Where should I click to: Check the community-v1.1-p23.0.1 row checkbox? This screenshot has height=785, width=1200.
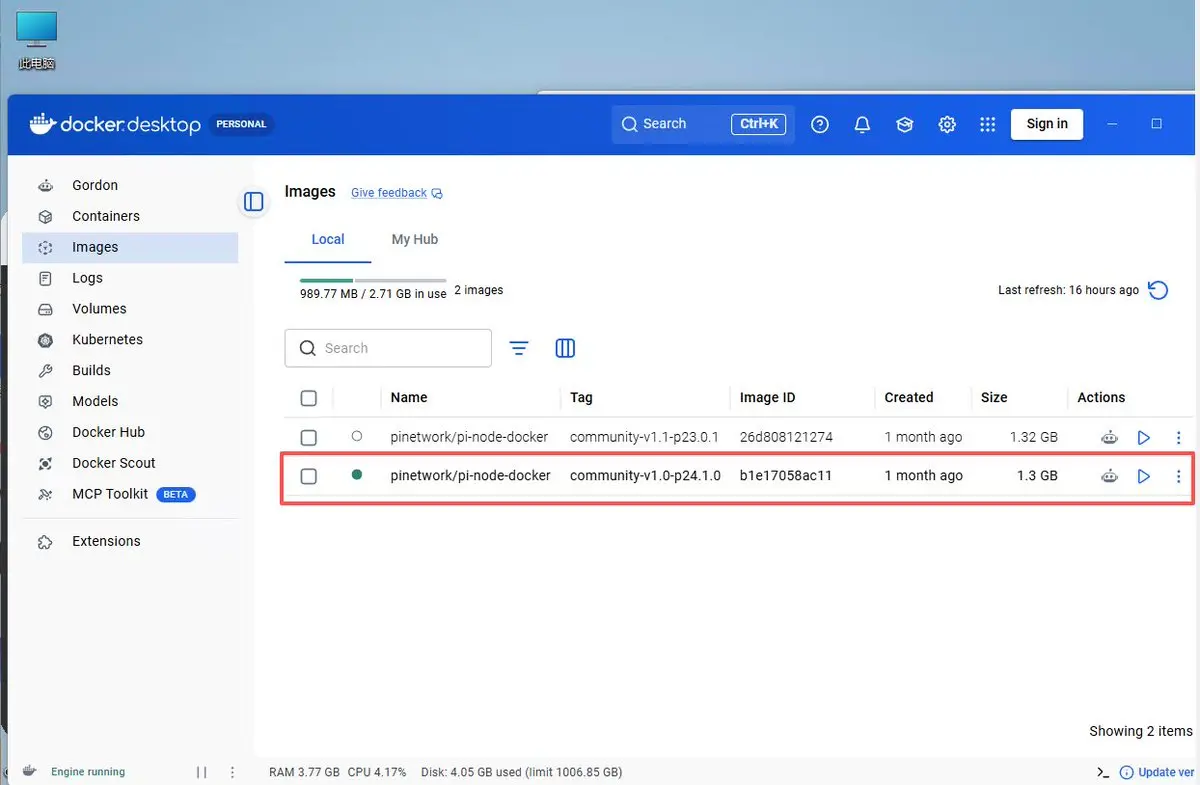pyautogui.click(x=309, y=437)
